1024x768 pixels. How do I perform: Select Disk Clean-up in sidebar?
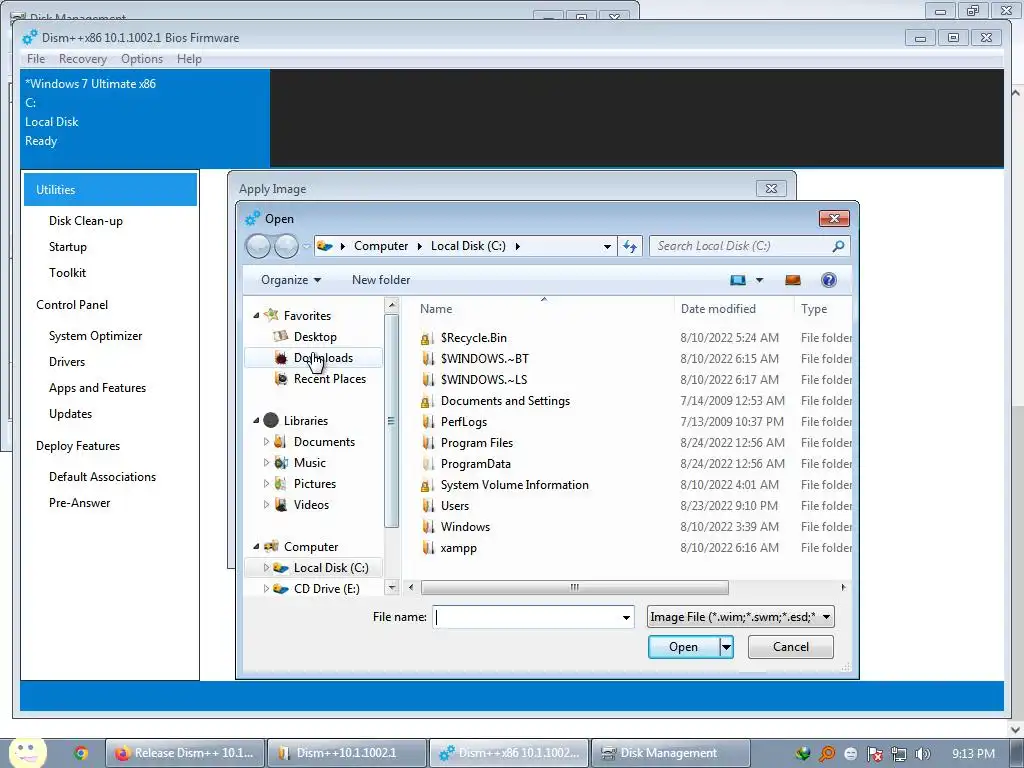tap(86, 221)
